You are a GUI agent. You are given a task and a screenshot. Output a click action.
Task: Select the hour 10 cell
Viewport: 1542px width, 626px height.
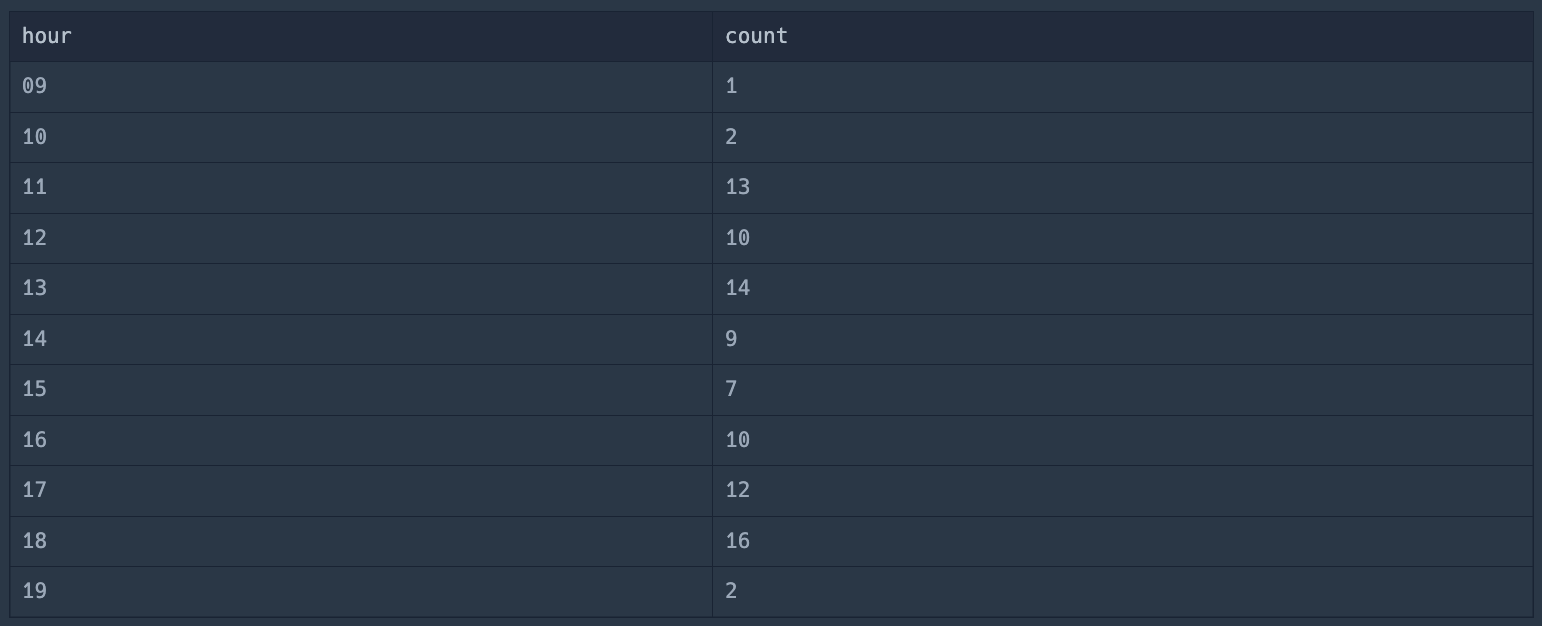[35, 137]
